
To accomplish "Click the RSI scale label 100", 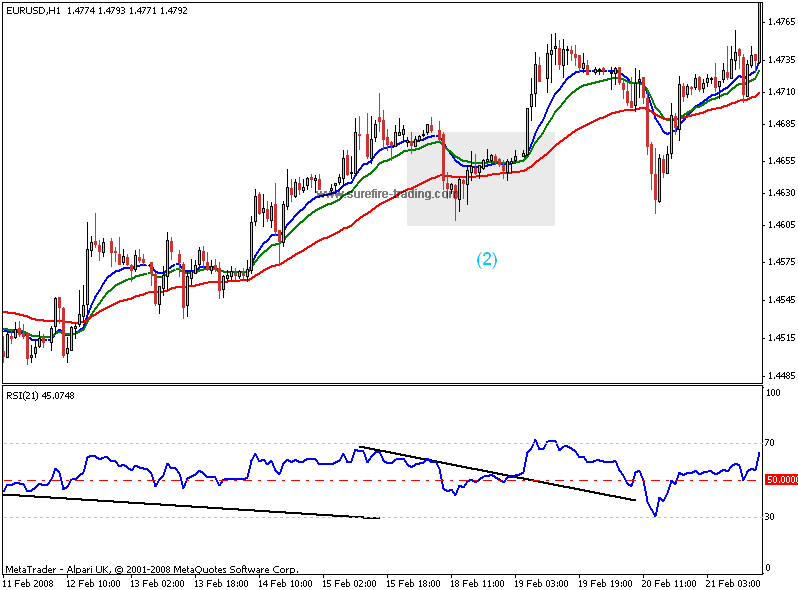I will pyautogui.click(x=773, y=392).
